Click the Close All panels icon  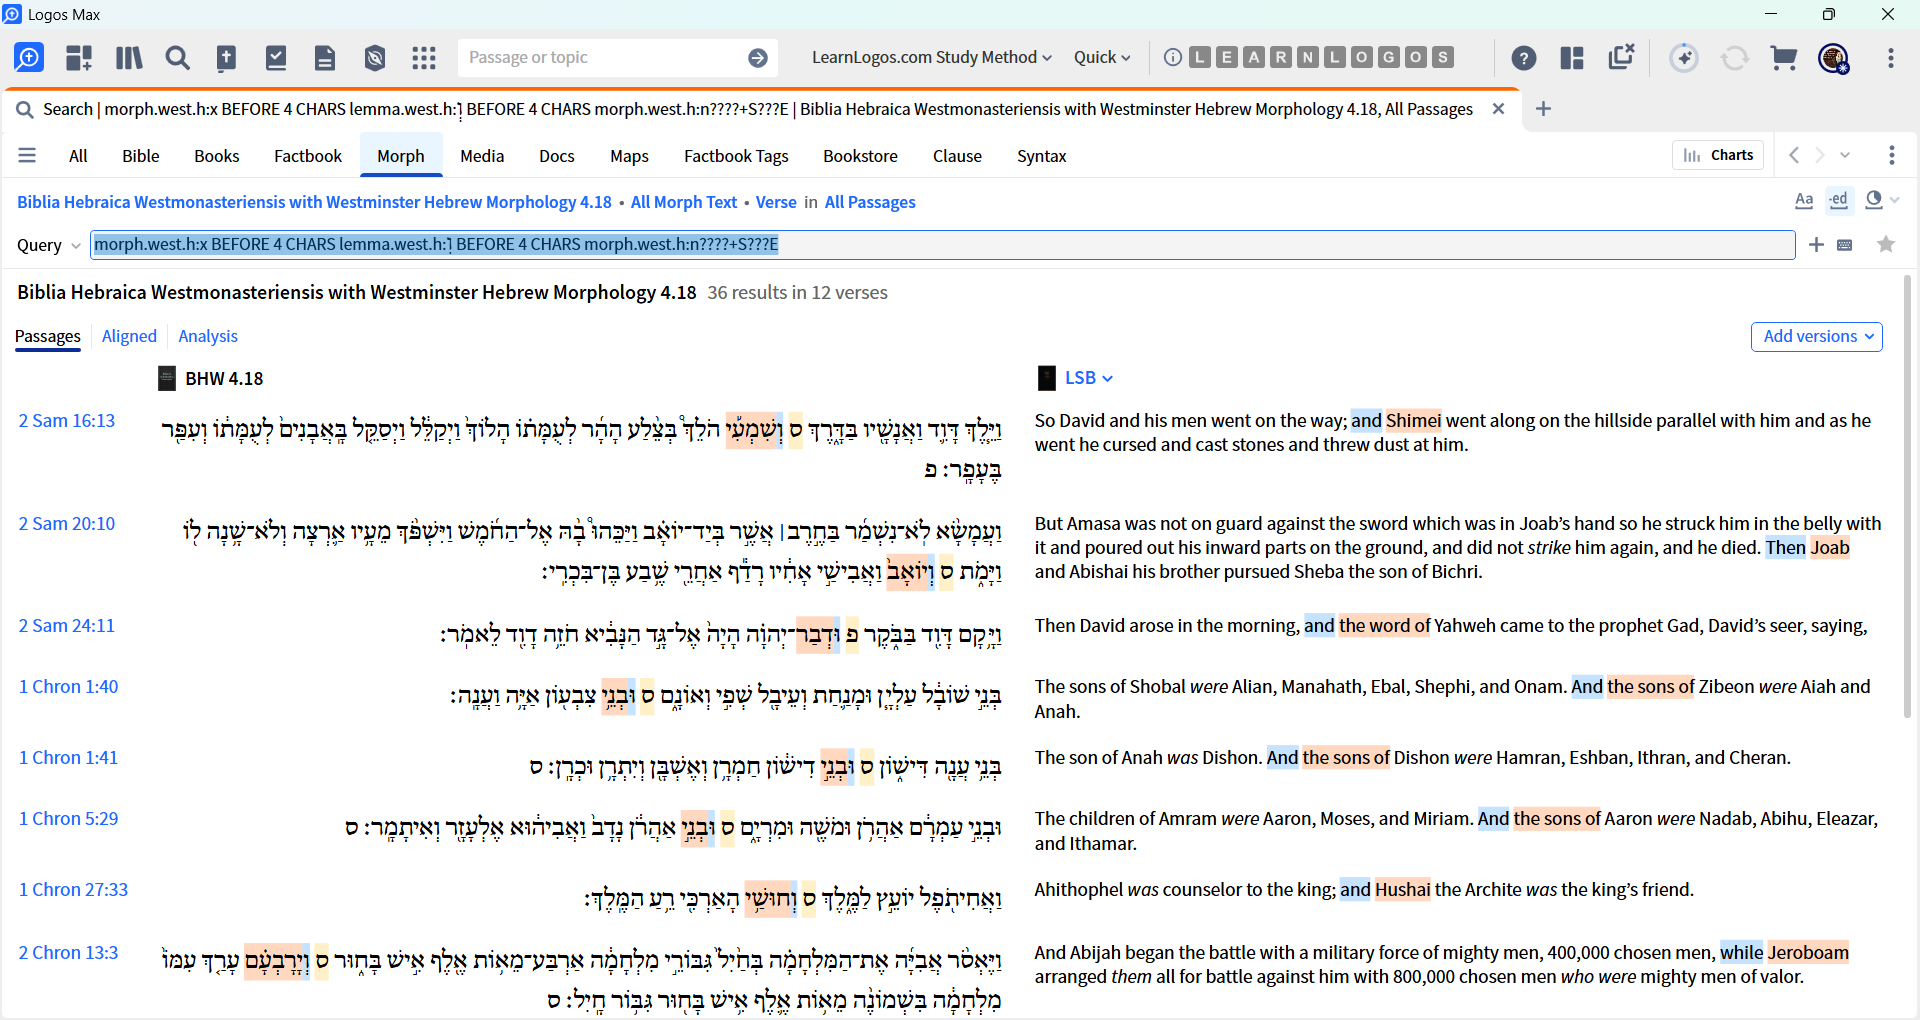[x=1621, y=57]
